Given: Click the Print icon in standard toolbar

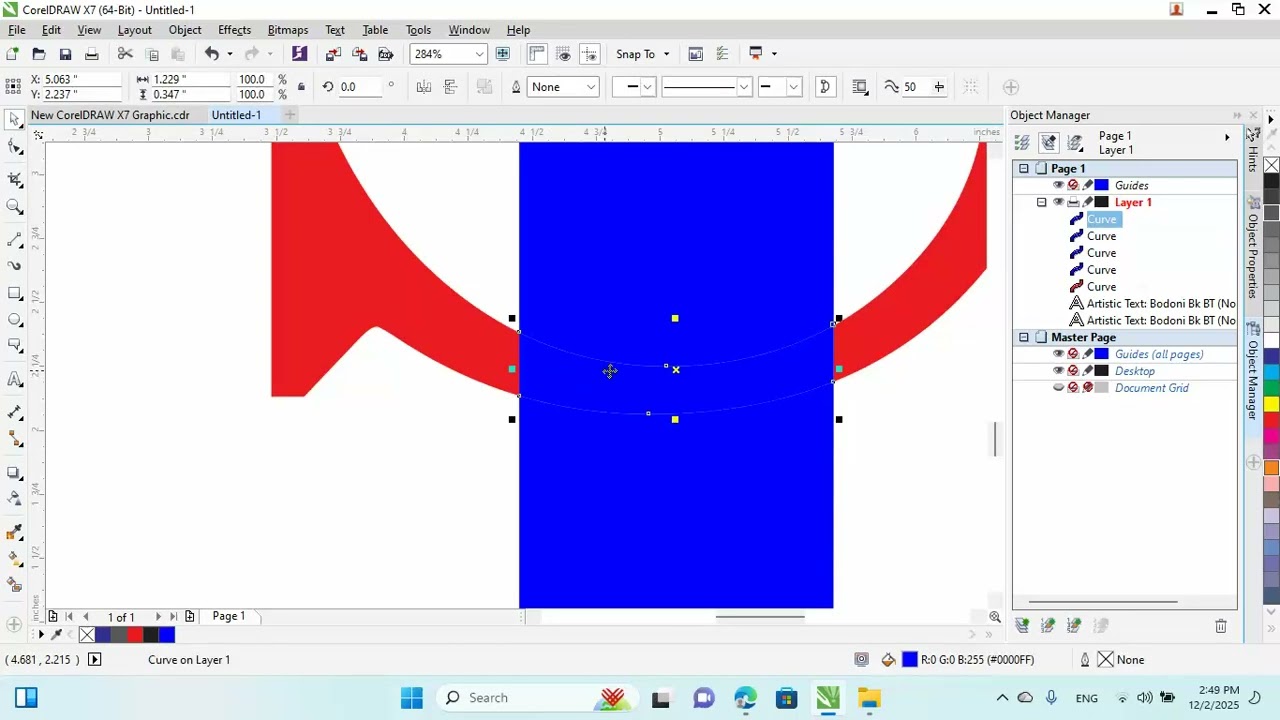Looking at the screenshot, I should 92,54.
